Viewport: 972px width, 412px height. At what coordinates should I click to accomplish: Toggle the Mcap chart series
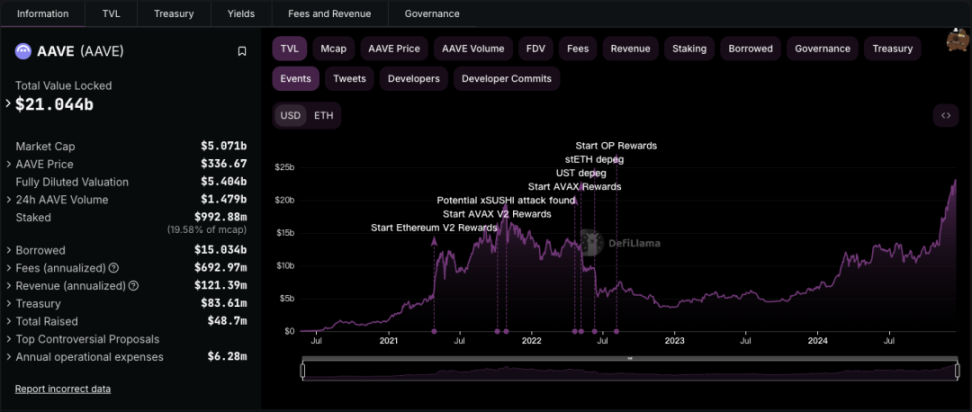(333, 49)
